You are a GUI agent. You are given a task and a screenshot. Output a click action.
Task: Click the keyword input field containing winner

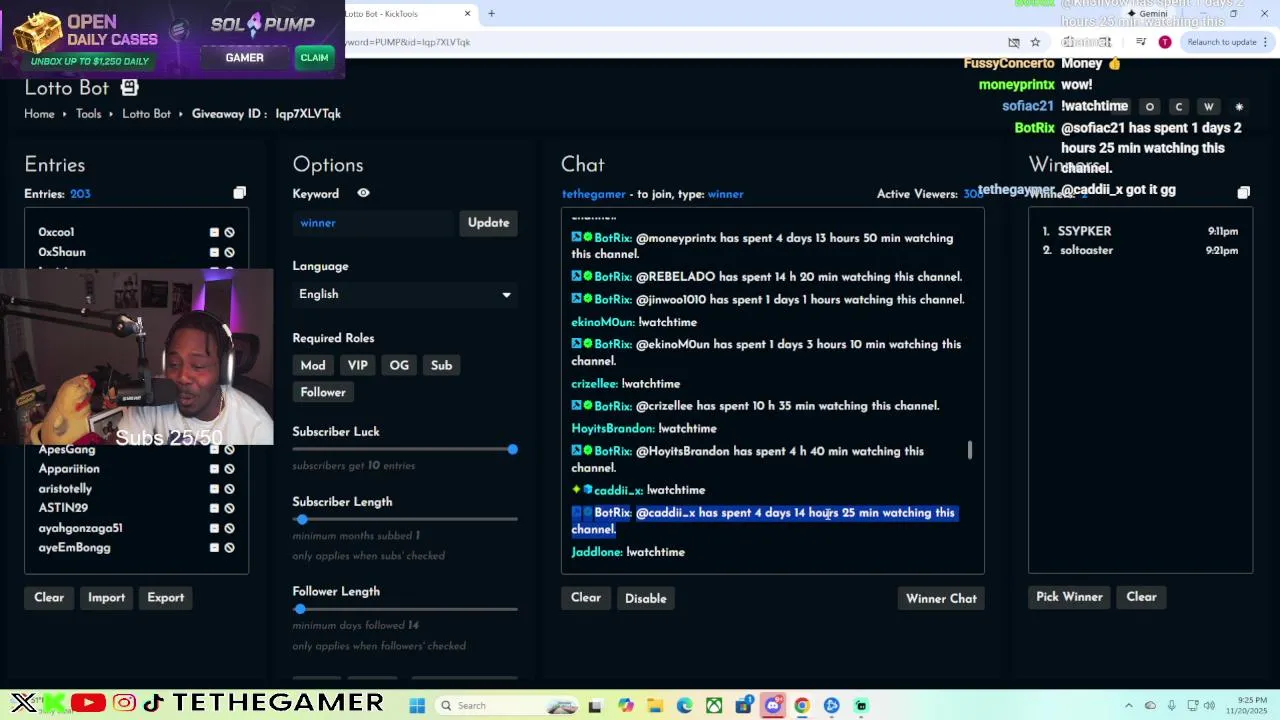tap(375, 223)
